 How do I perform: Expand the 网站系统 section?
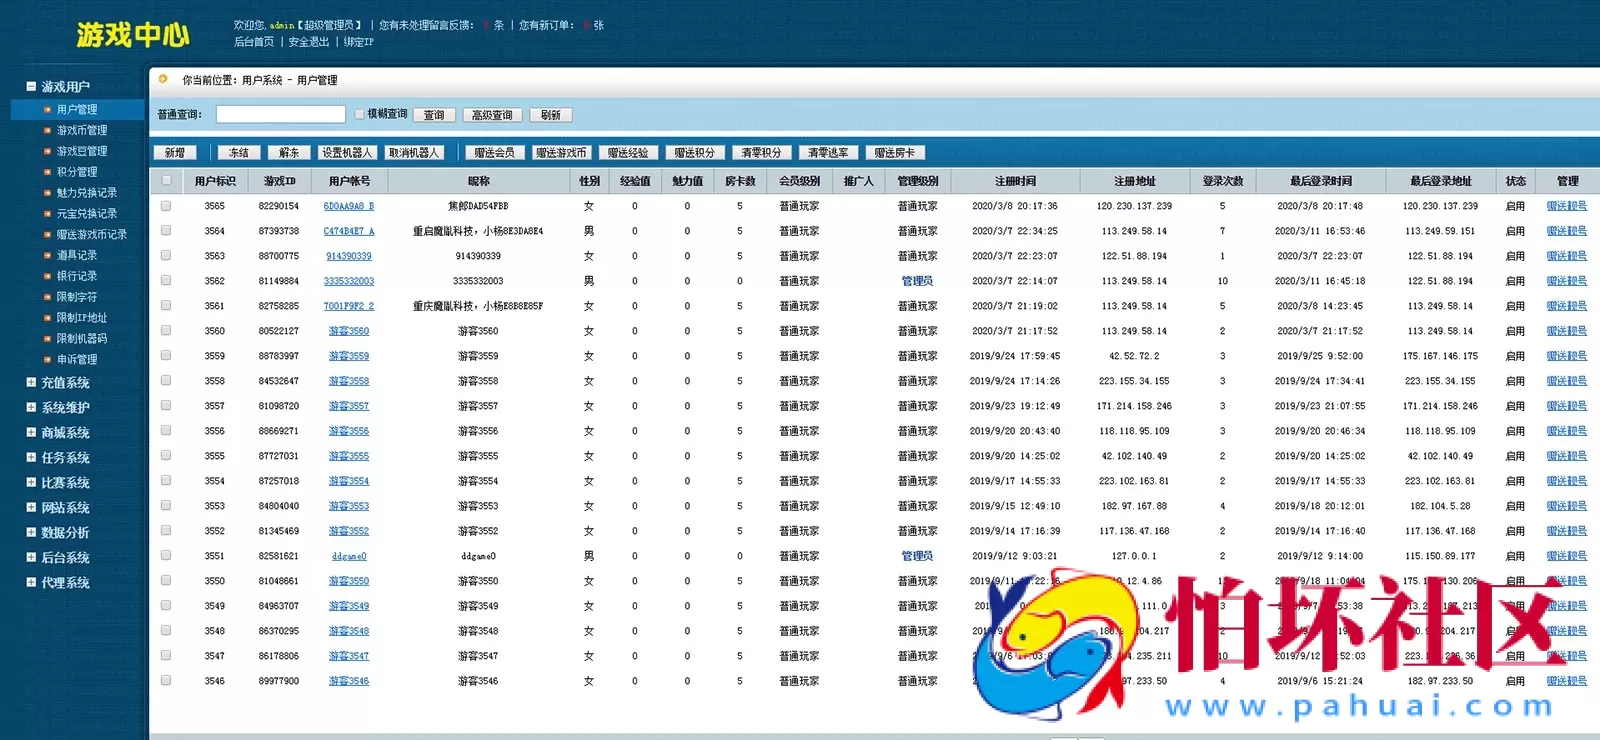[x=32, y=508]
